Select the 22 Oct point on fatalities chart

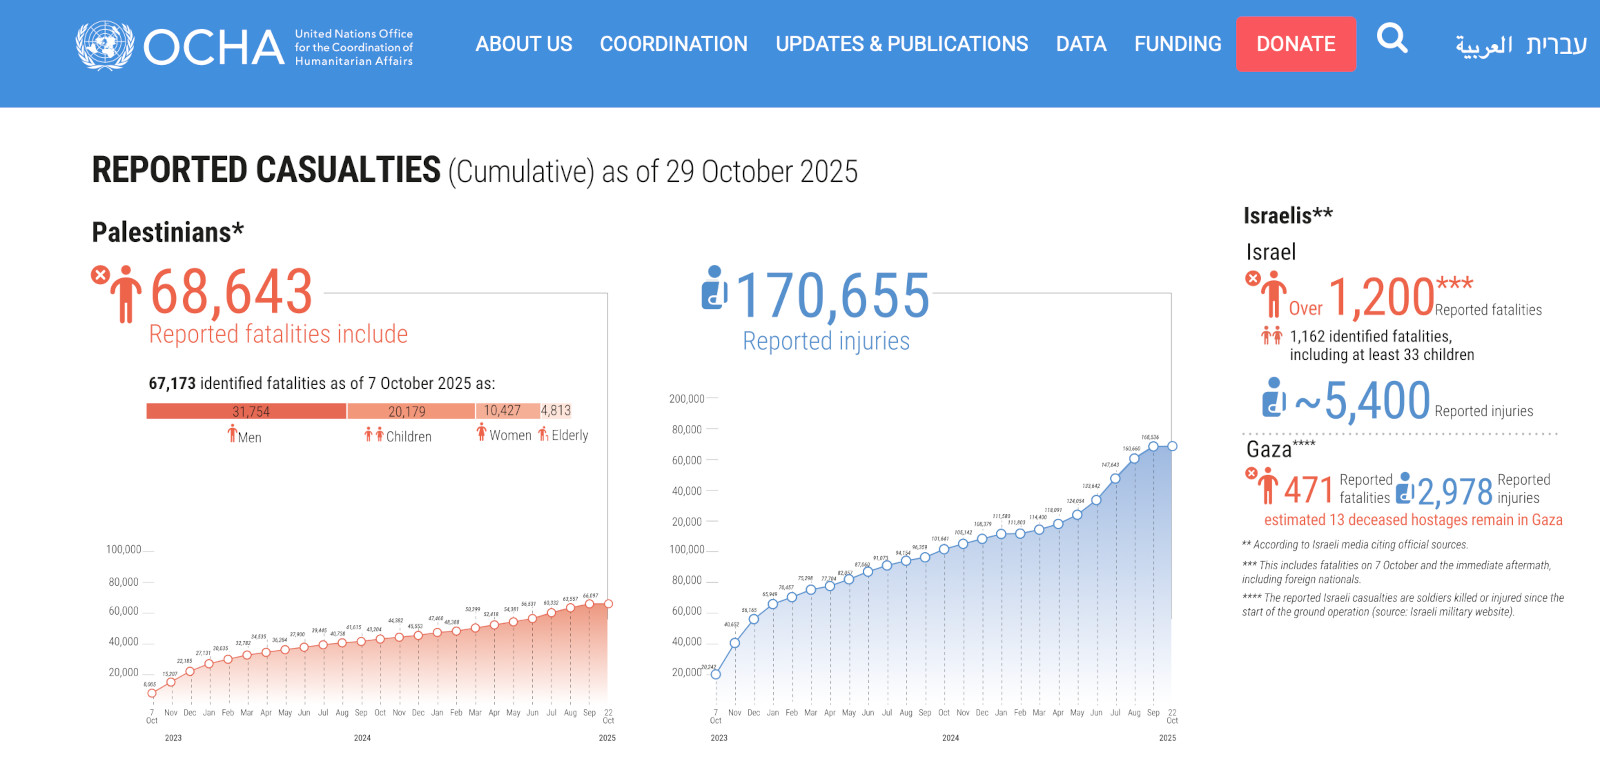608,604
